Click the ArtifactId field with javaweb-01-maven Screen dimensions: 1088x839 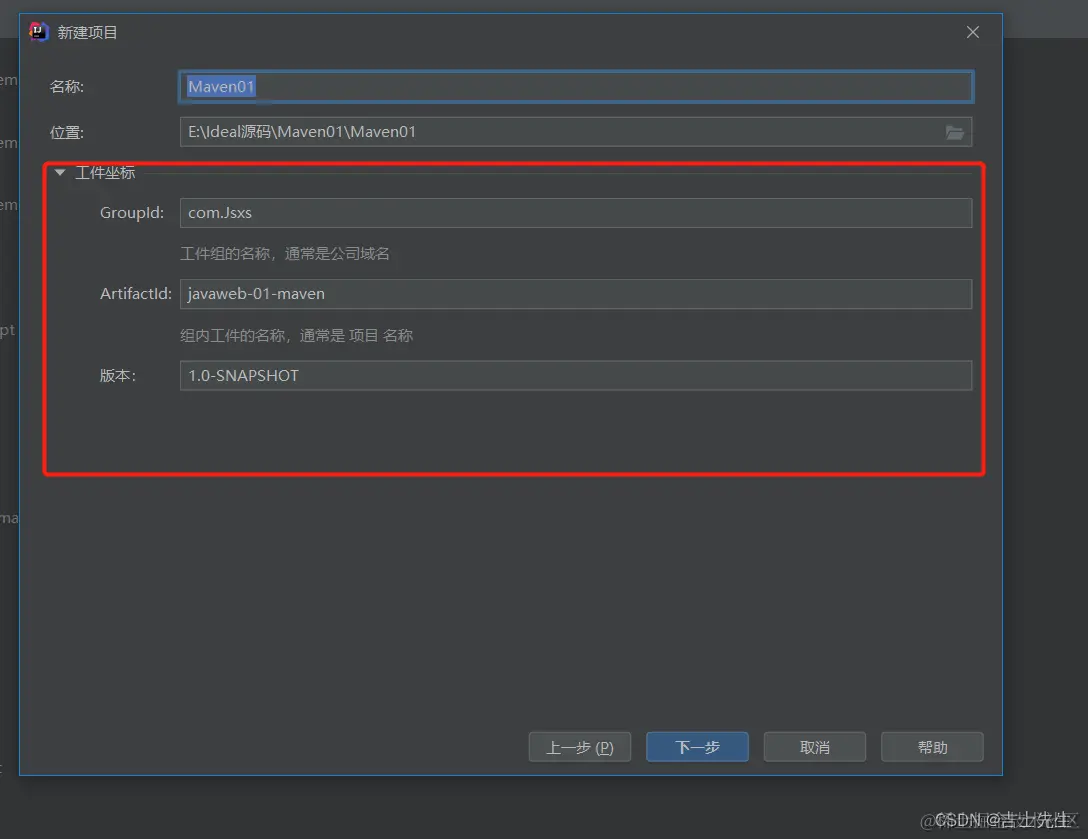576,294
